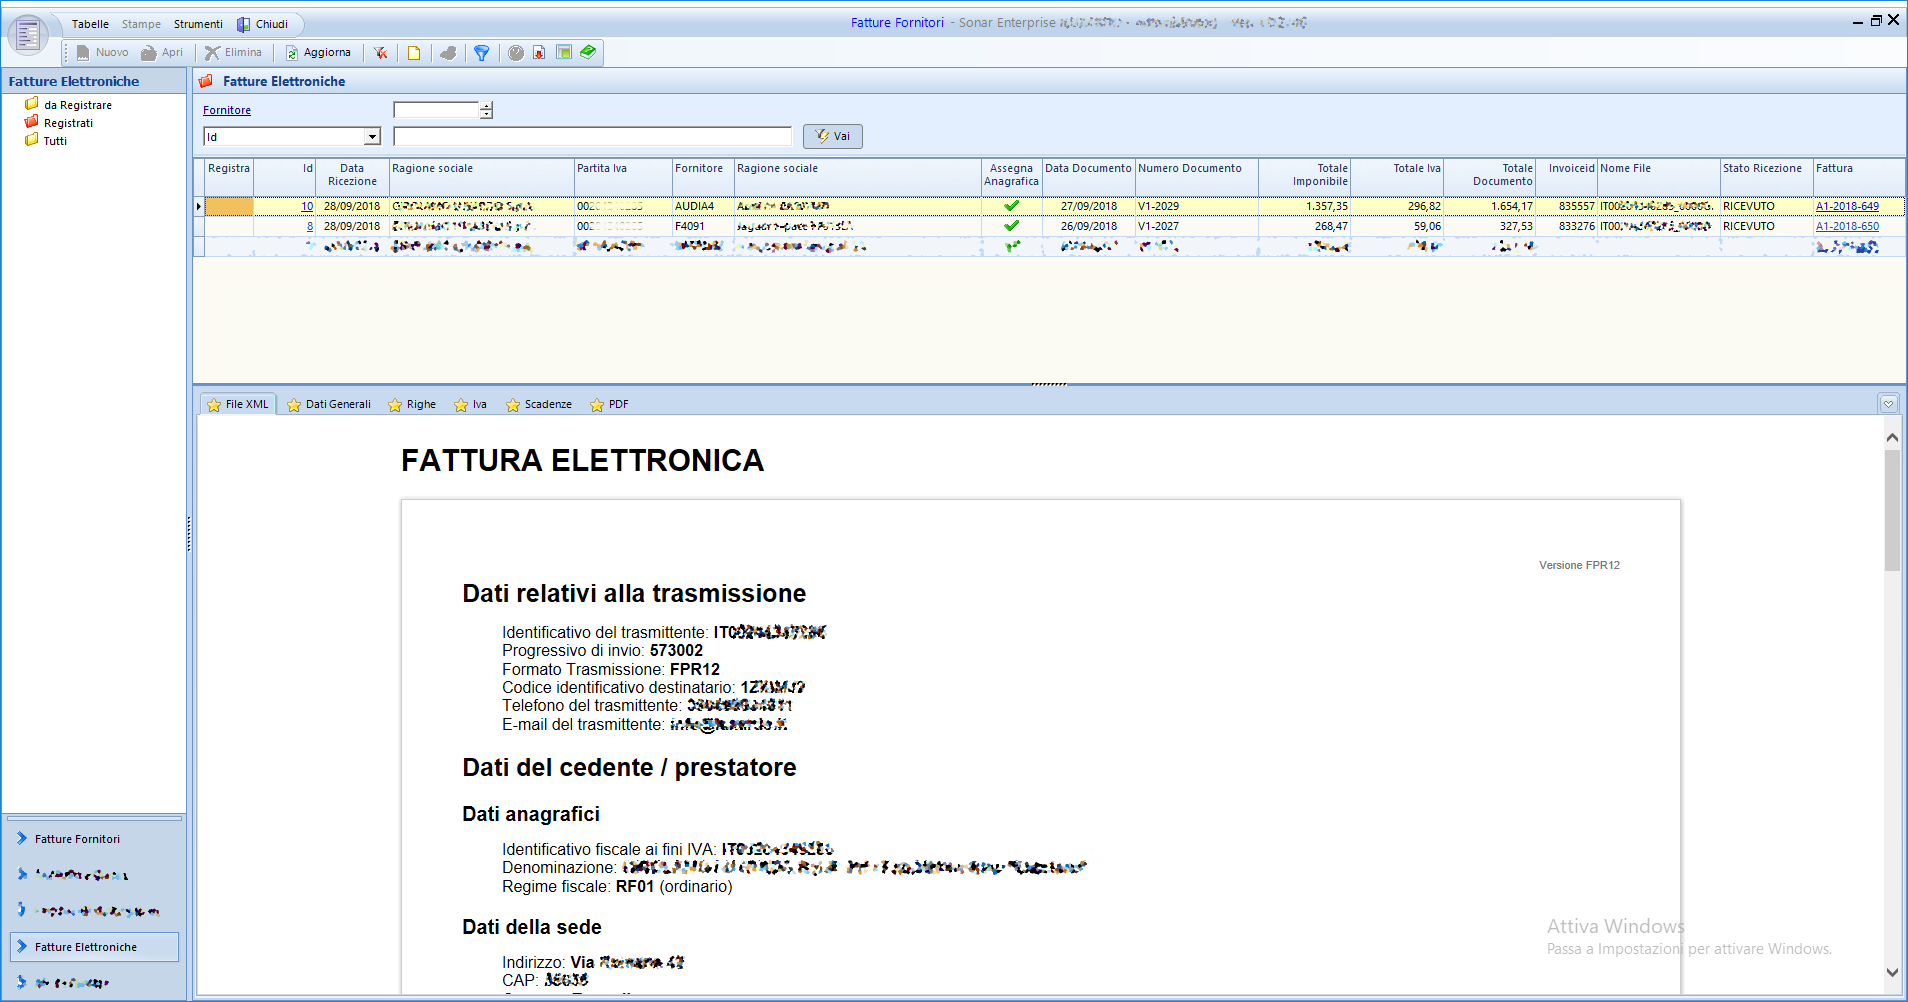Open the Id search field dropdown
1908x1002 pixels.
(372, 137)
